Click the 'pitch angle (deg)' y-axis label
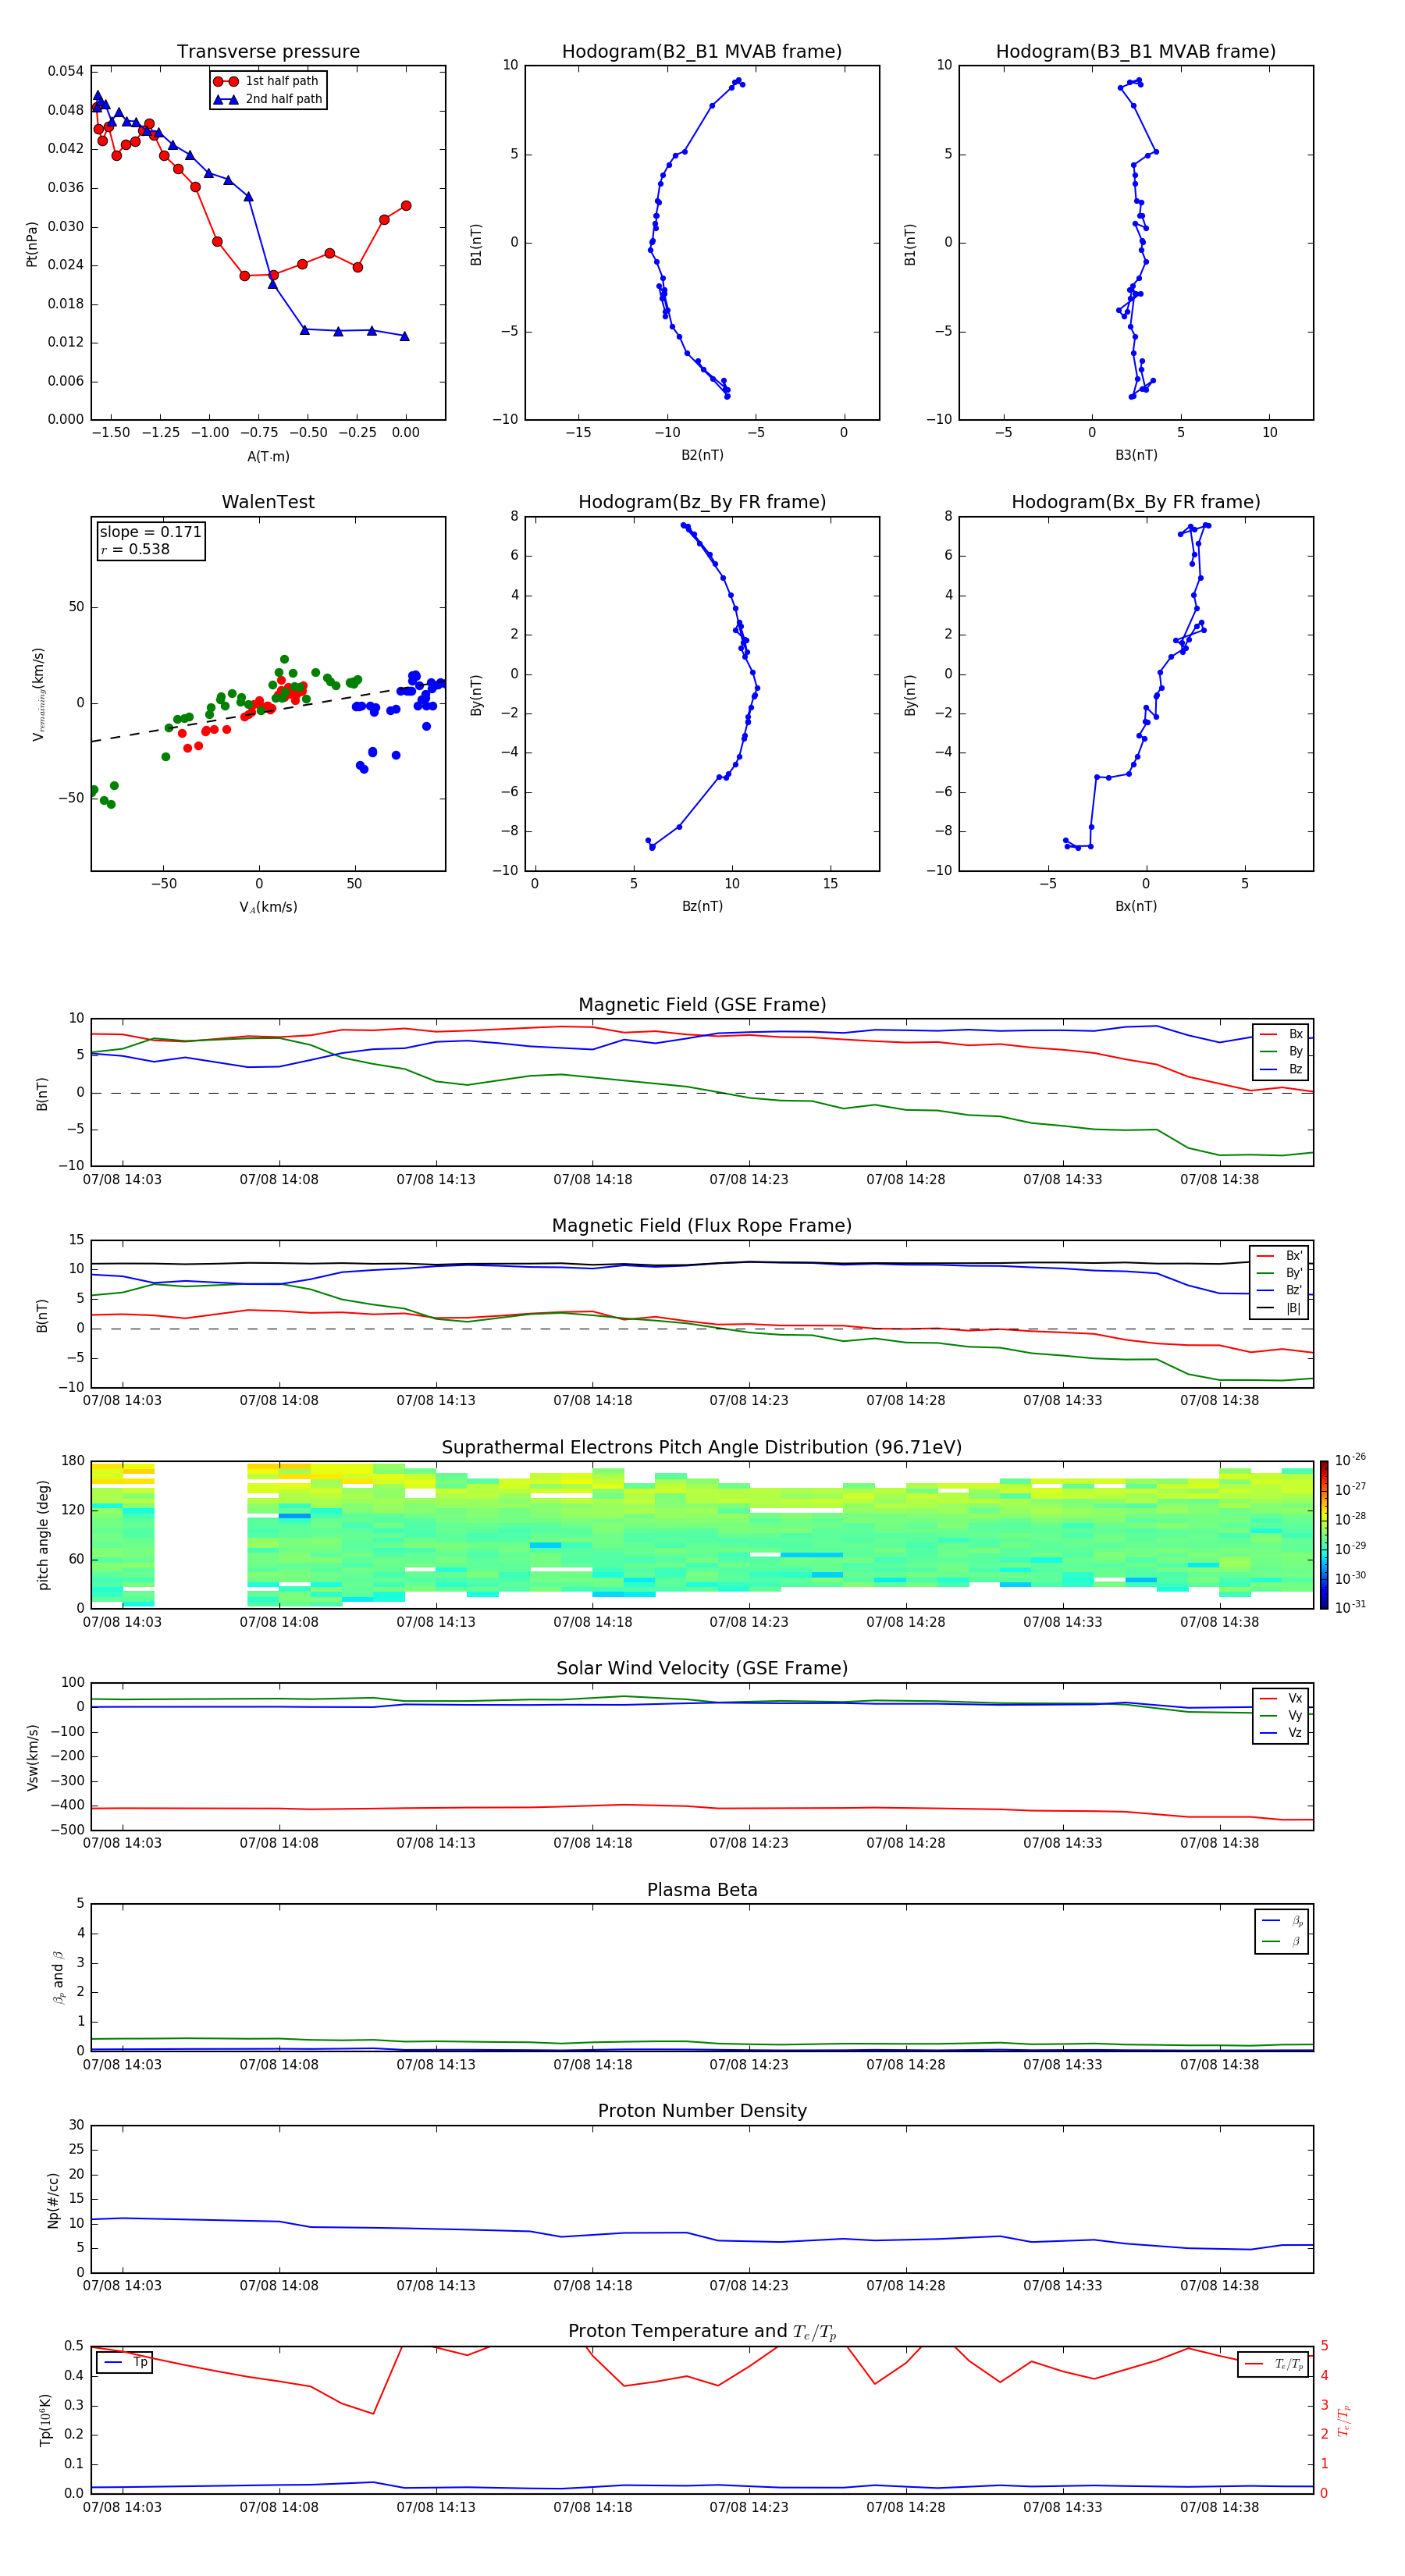 point(43,1535)
